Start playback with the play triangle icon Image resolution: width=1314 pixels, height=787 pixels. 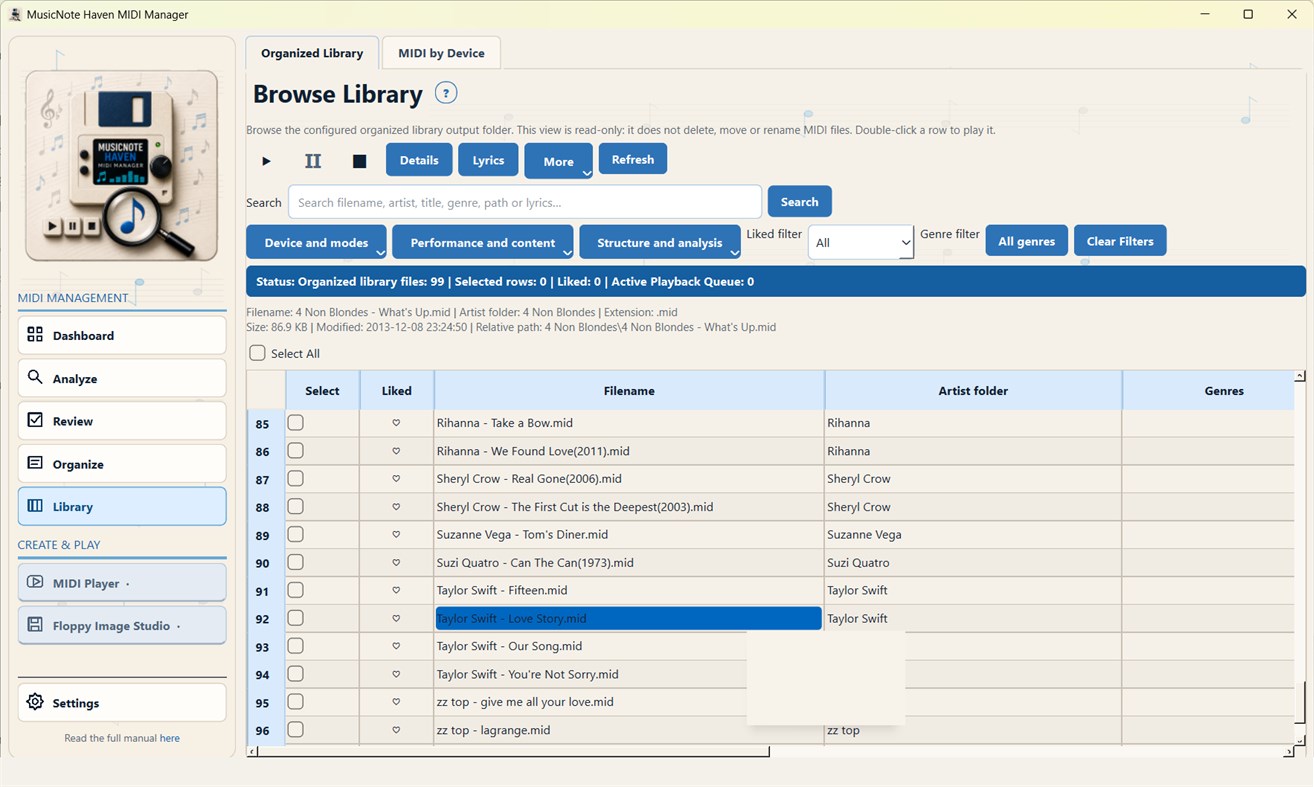click(266, 161)
